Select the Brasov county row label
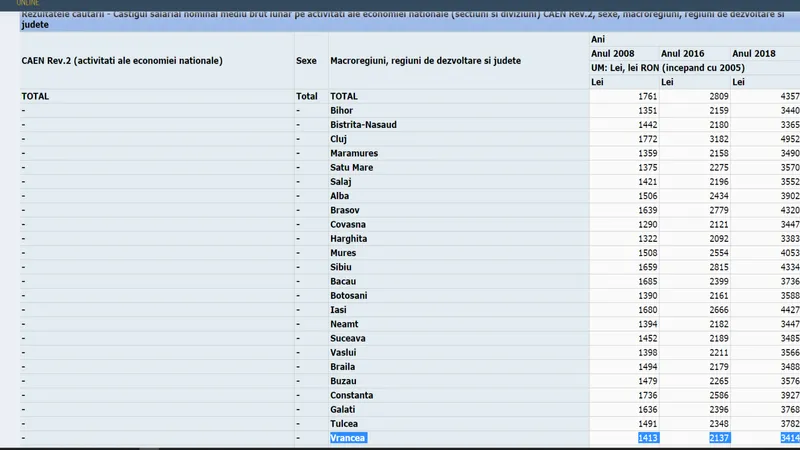This screenshot has width=800, height=450. click(347, 211)
